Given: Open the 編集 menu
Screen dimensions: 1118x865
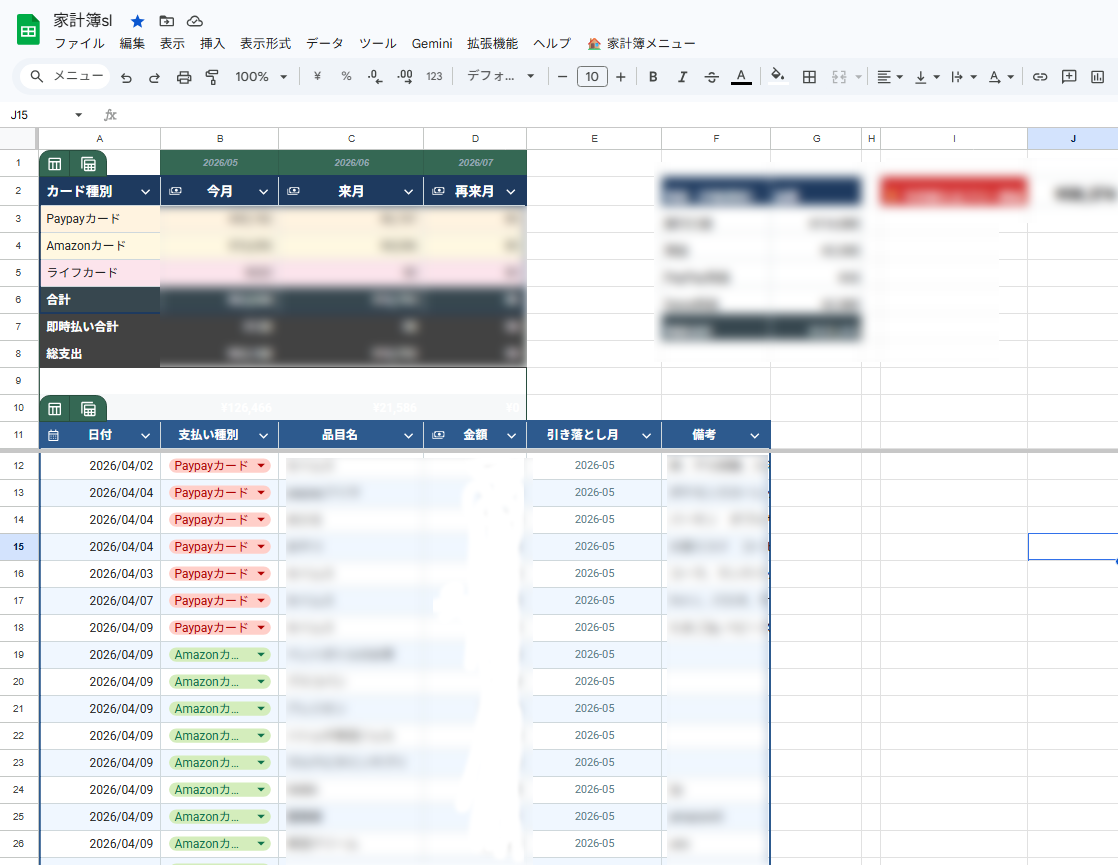Looking at the screenshot, I should [x=132, y=43].
